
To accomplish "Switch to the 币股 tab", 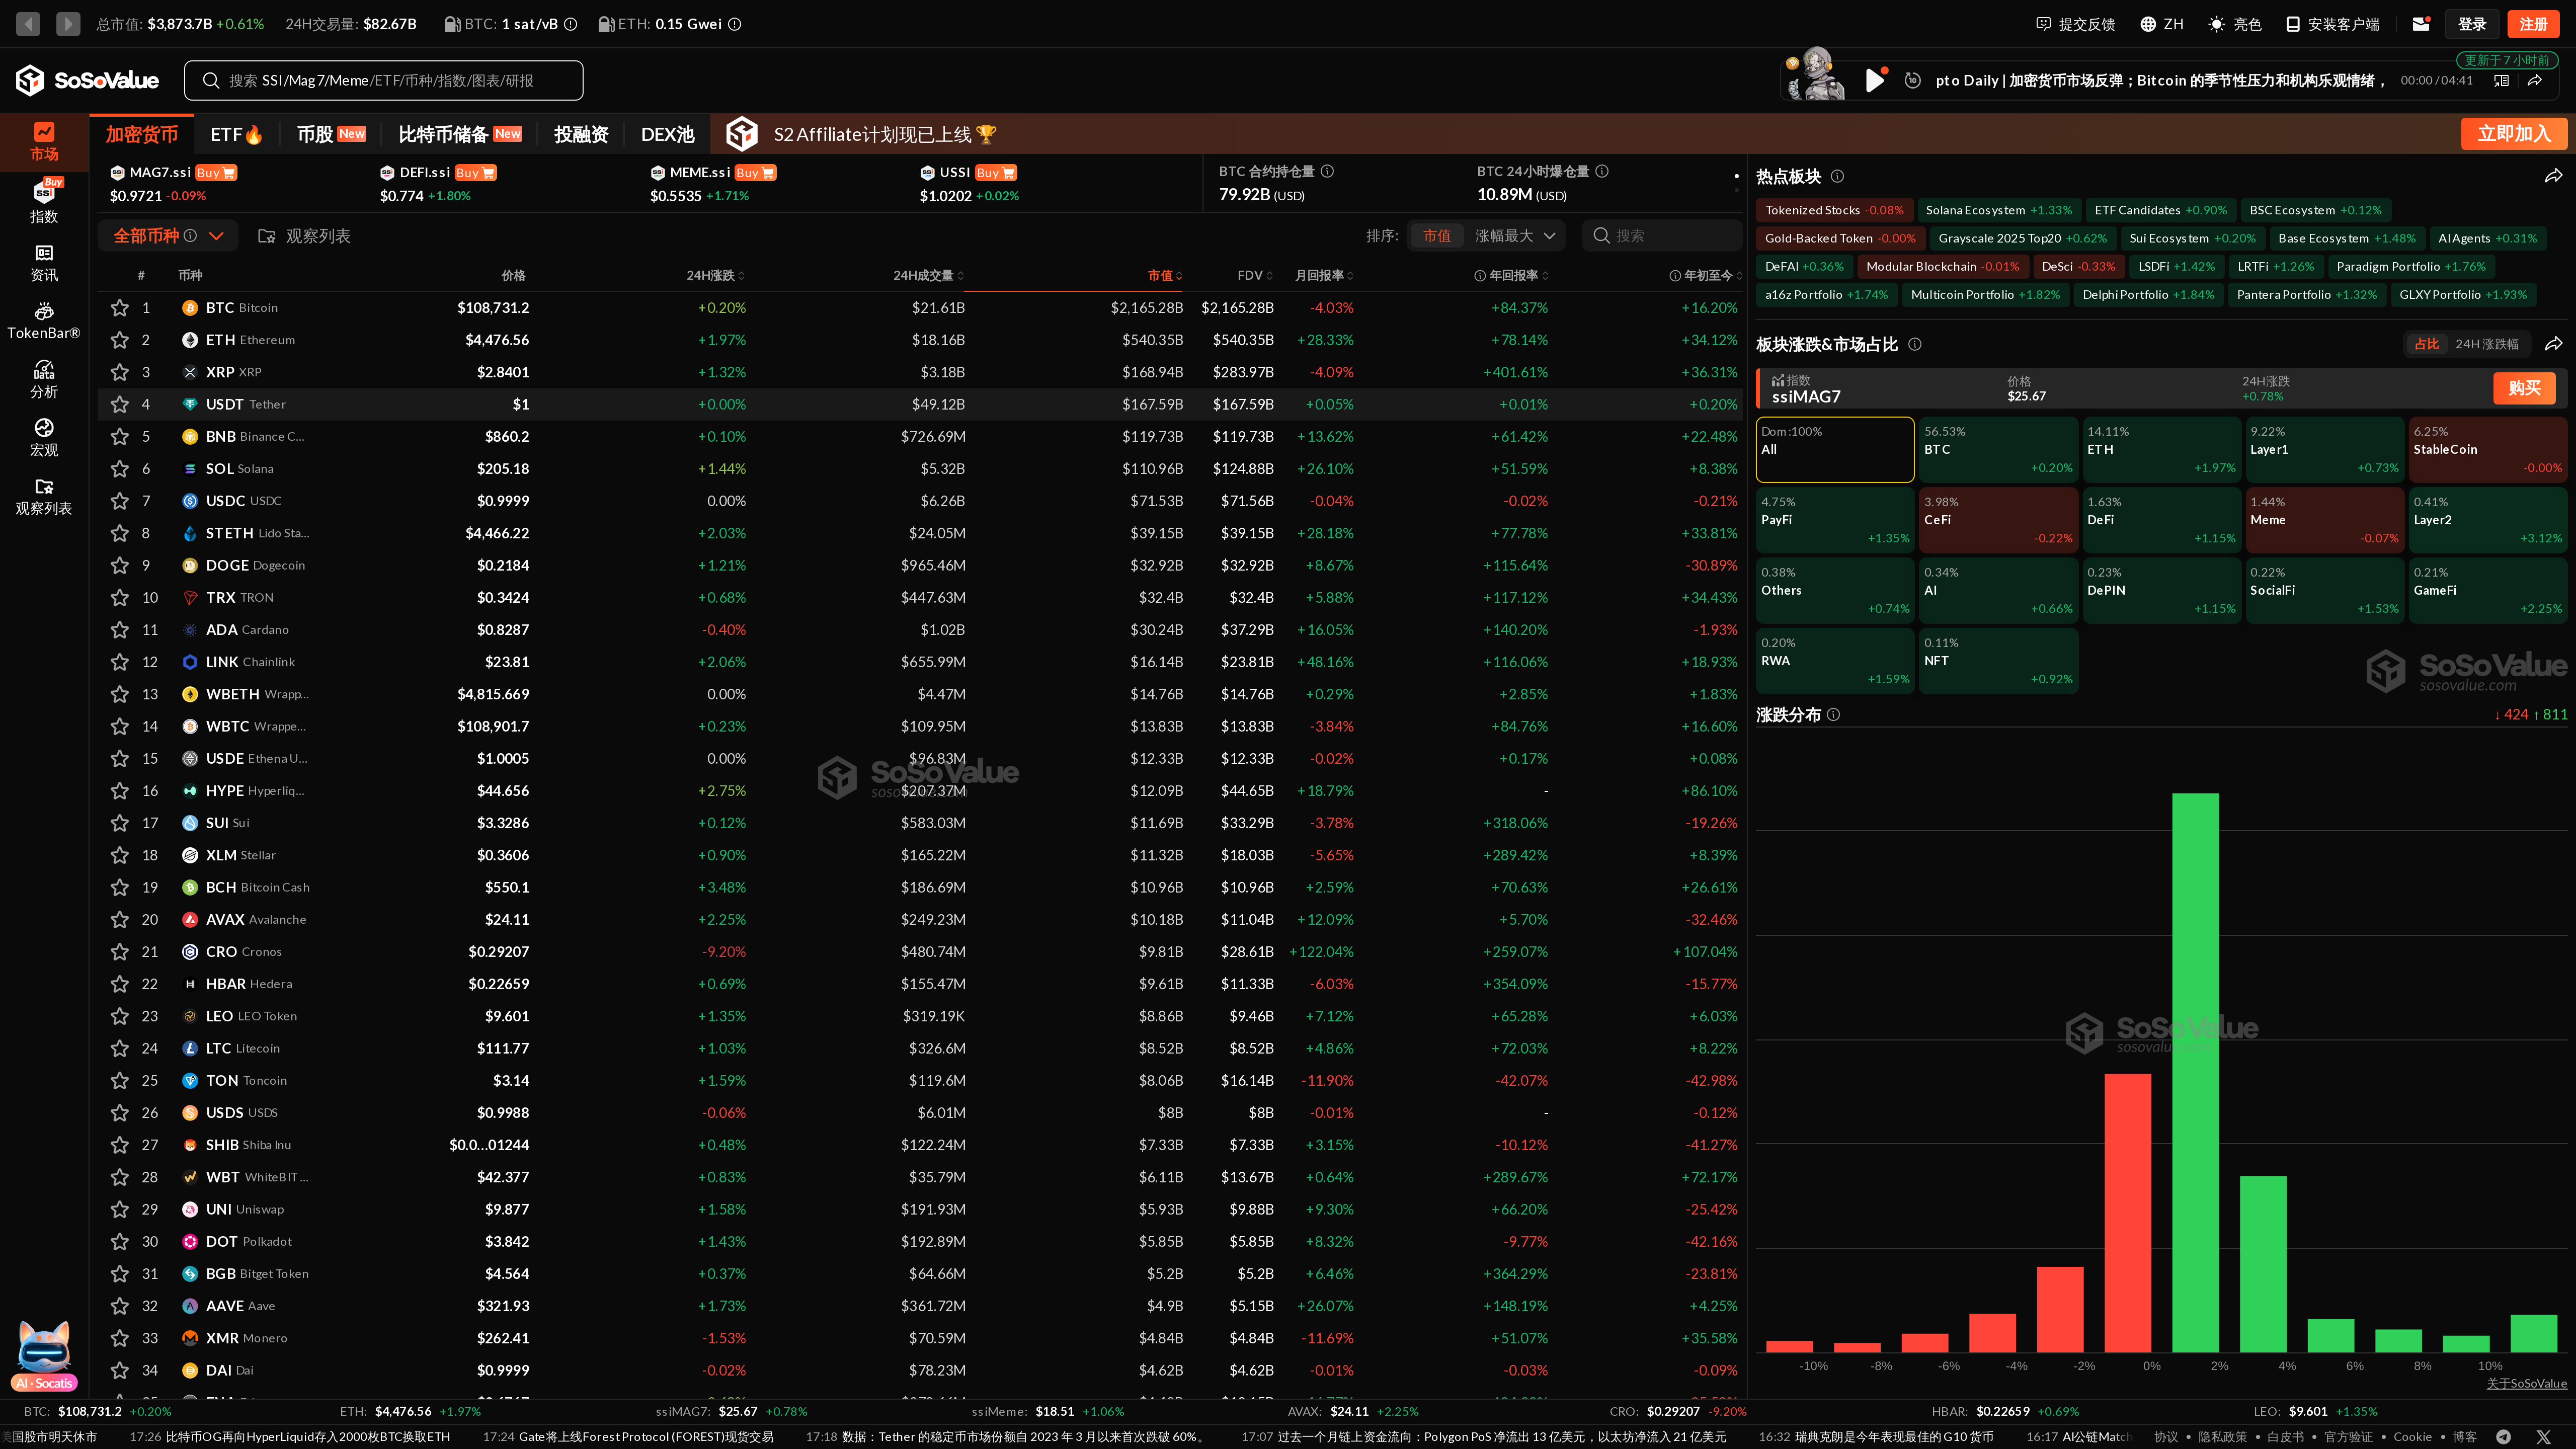I will 331,134.
